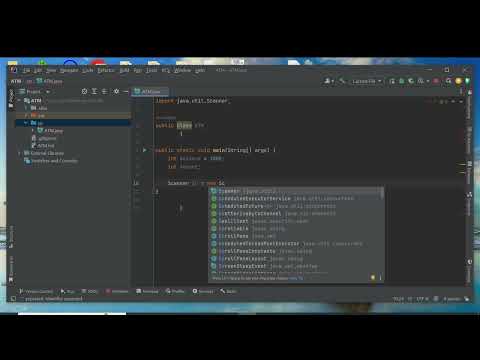This screenshot has height=360, width=480.
Task: Expand External Libraries node
Action: click(19, 153)
